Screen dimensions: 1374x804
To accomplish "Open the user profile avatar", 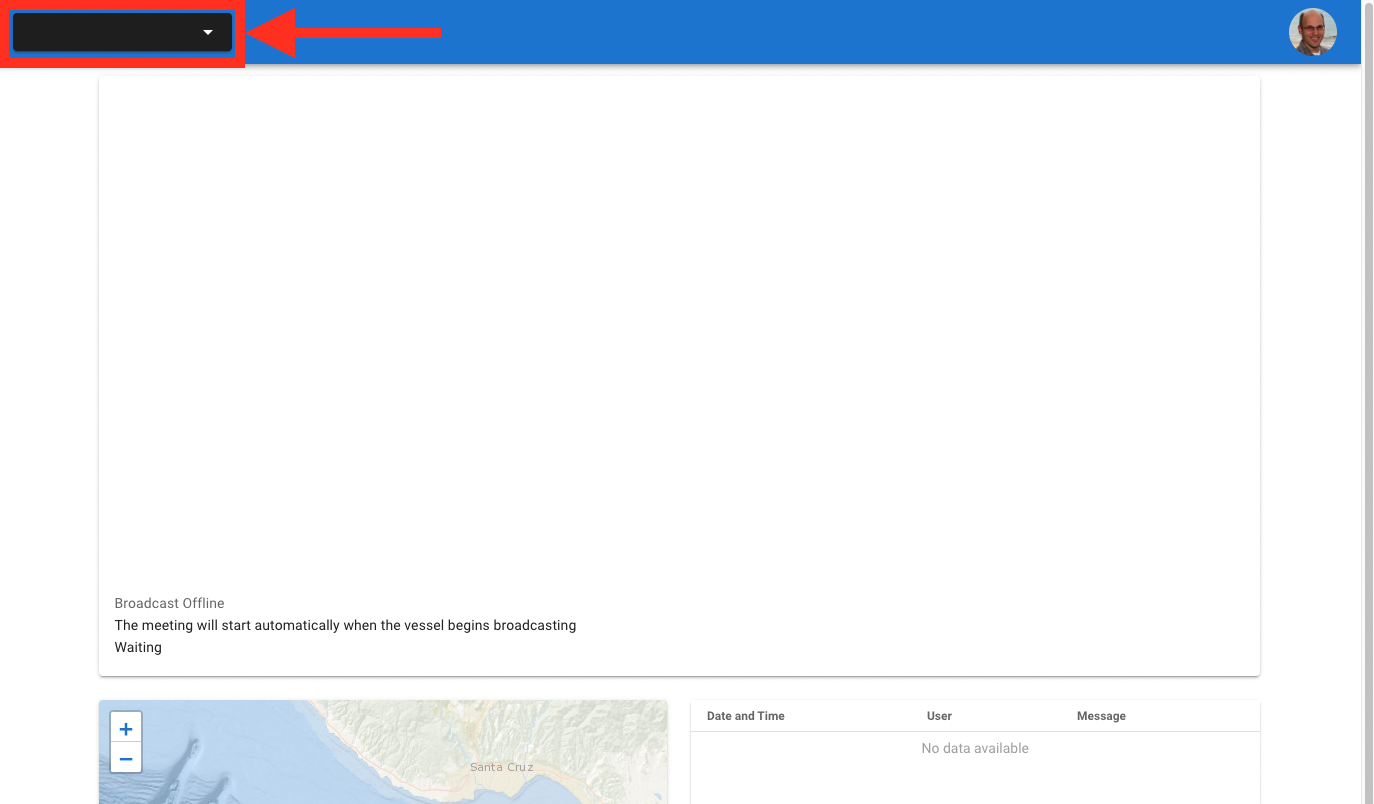I will [x=1312, y=32].
